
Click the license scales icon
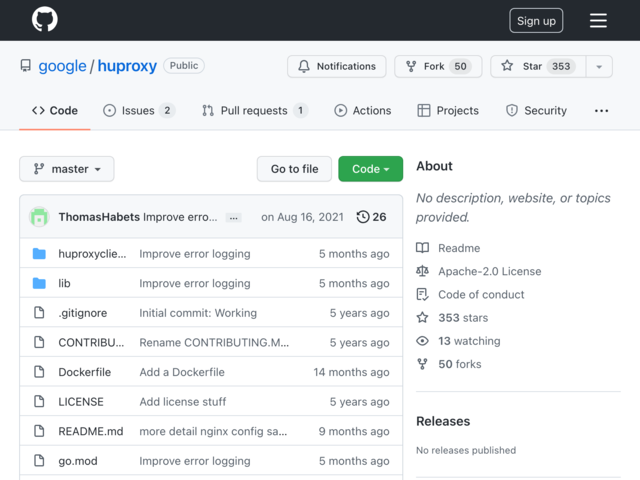(x=422, y=271)
